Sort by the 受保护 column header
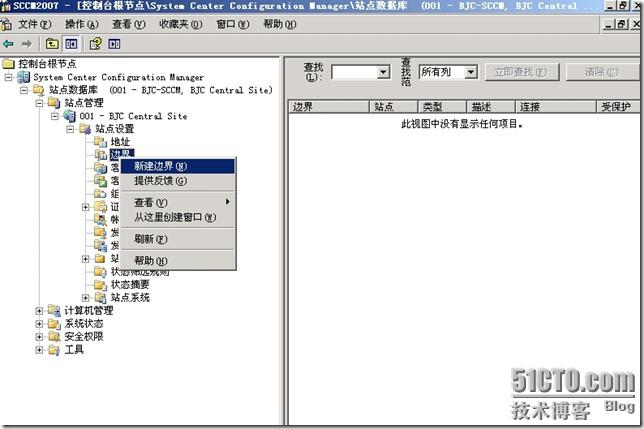The height and width of the screenshot is (429, 644). click(x=618, y=107)
